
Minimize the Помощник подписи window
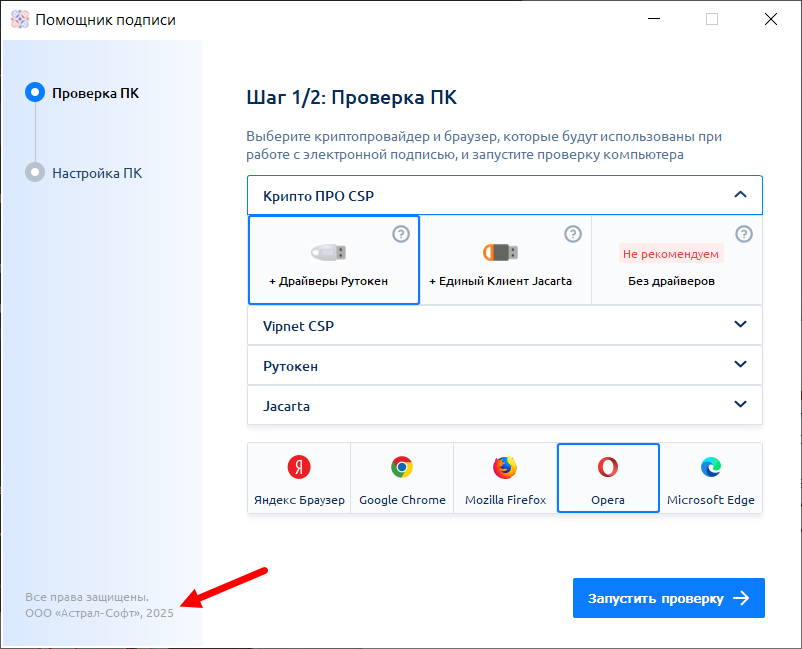(654, 19)
